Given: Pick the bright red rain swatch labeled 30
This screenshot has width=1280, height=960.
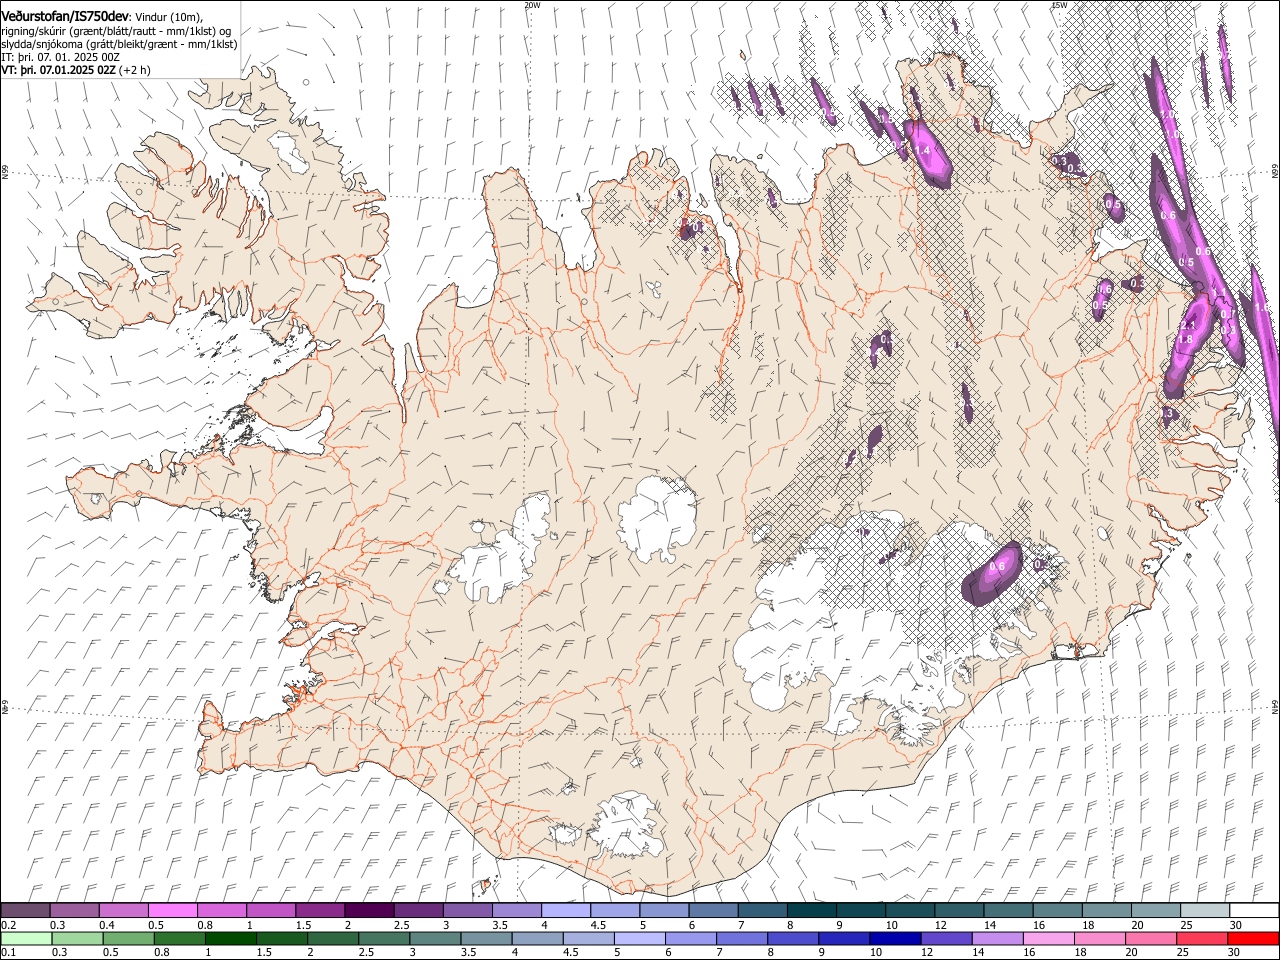Looking at the screenshot, I should click(1253, 939).
